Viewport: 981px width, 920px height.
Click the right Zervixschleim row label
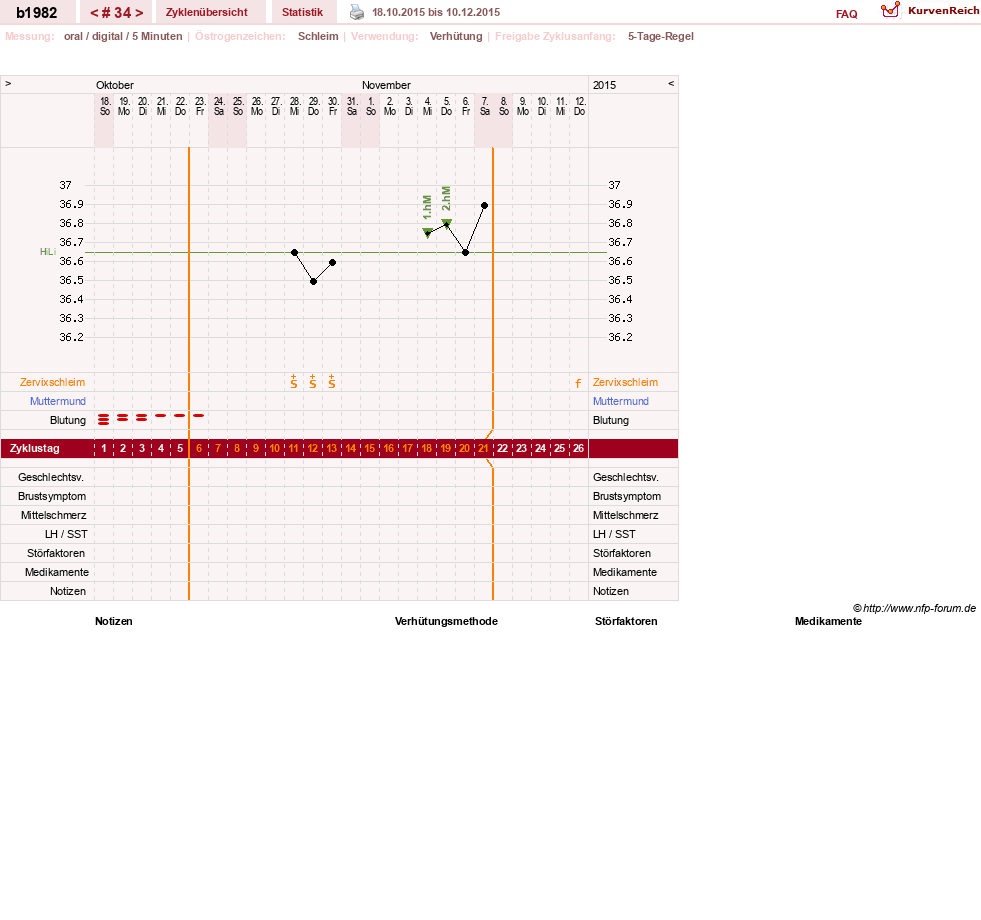click(626, 382)
